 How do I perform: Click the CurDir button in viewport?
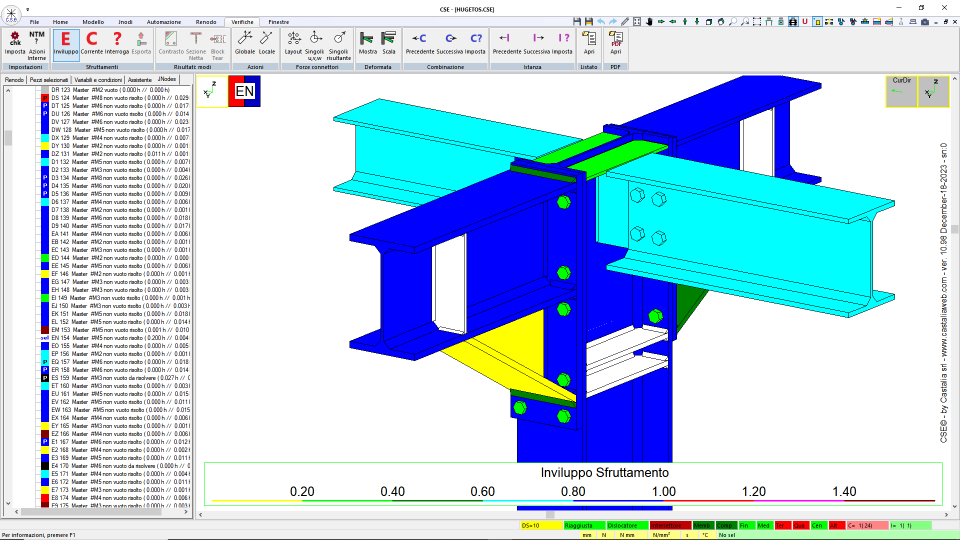click(901, 91)
